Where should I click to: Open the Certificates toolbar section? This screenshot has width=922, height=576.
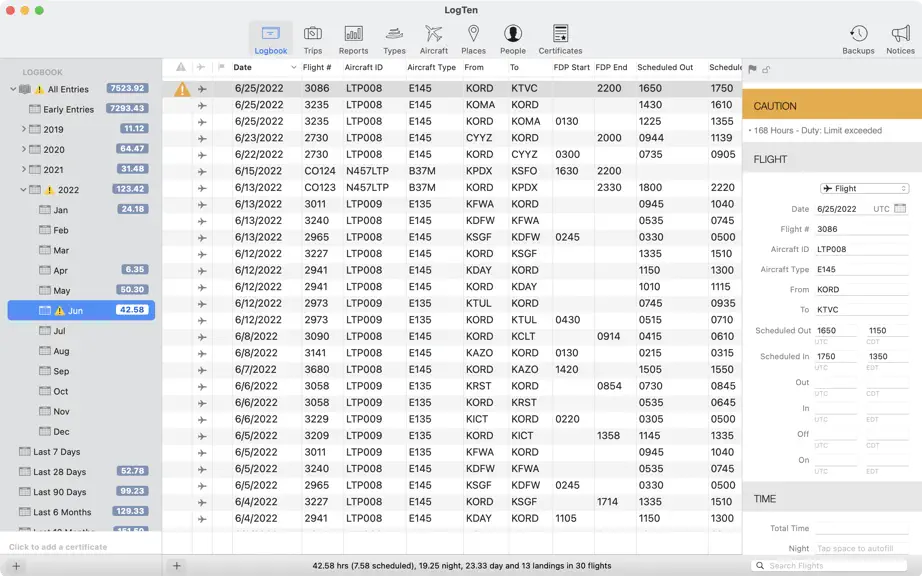(x=560, y=39)
